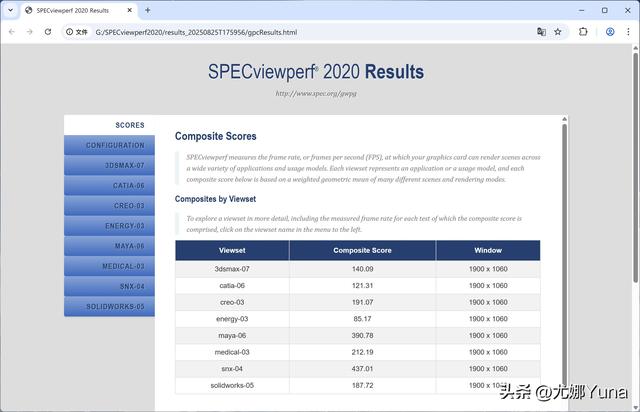This screenshot has width=640, height=412.
Task: Open the 3DSMAX-07 sidebar tab
Action: click(x=109, y=165)
